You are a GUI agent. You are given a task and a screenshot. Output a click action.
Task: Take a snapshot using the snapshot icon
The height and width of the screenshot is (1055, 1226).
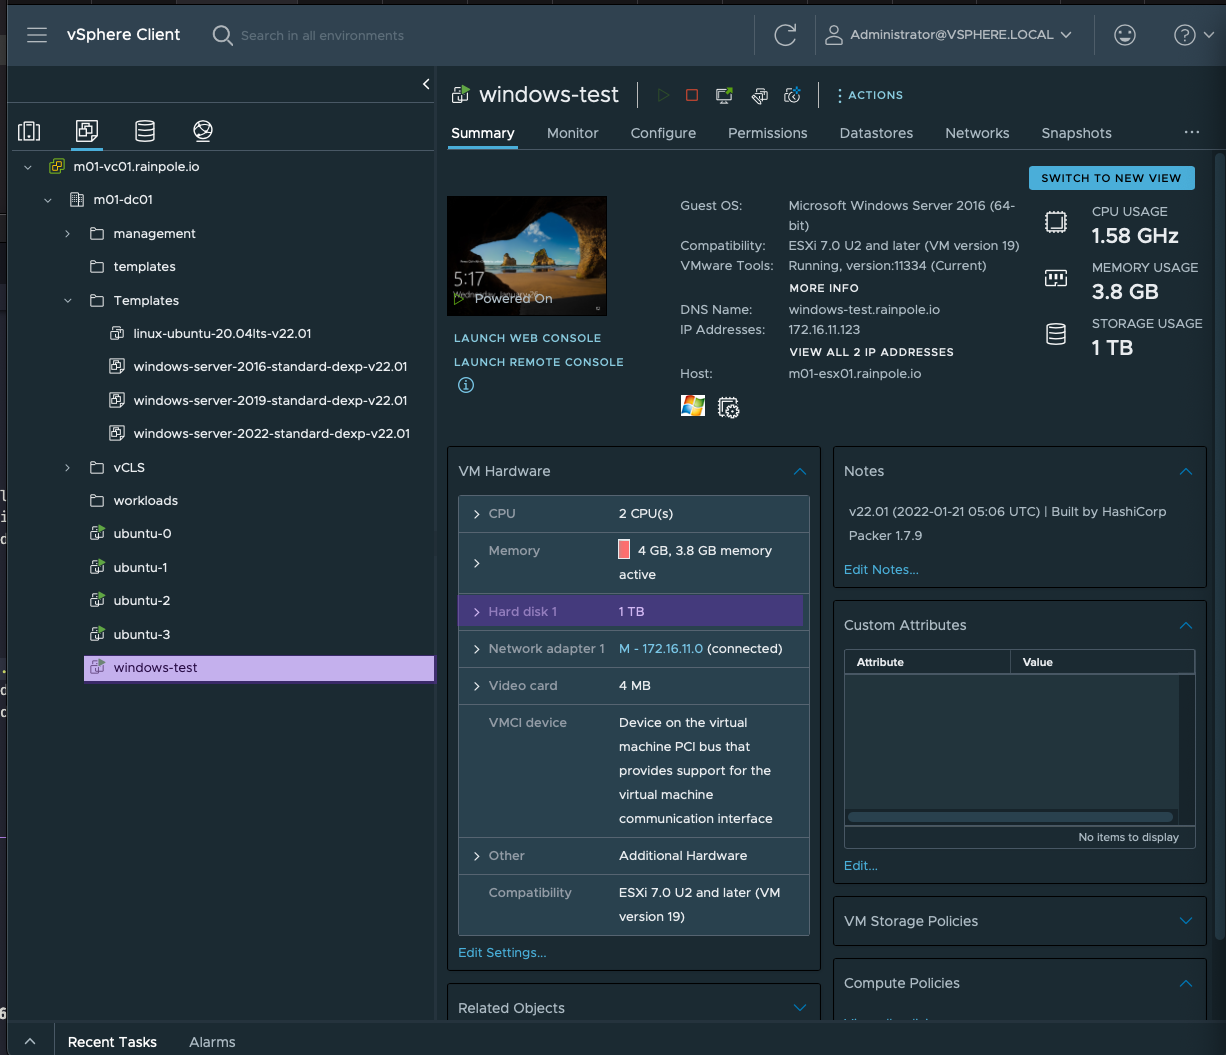pyautogui.click(x=792, y=95)
